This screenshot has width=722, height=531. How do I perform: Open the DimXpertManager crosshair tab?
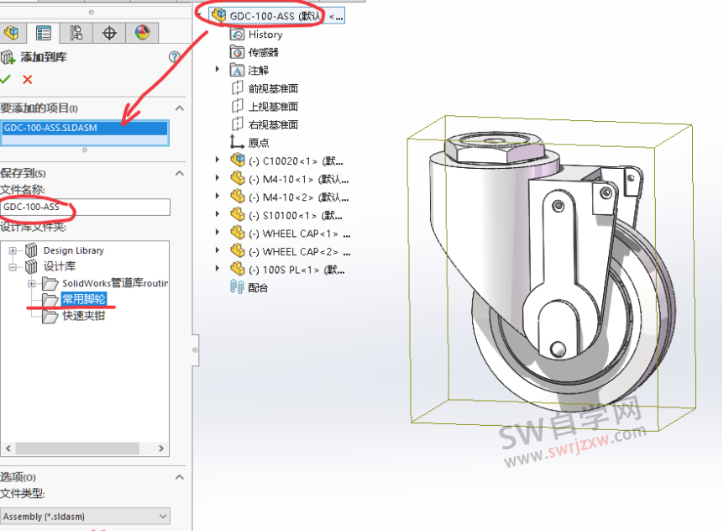click(109, 33)
